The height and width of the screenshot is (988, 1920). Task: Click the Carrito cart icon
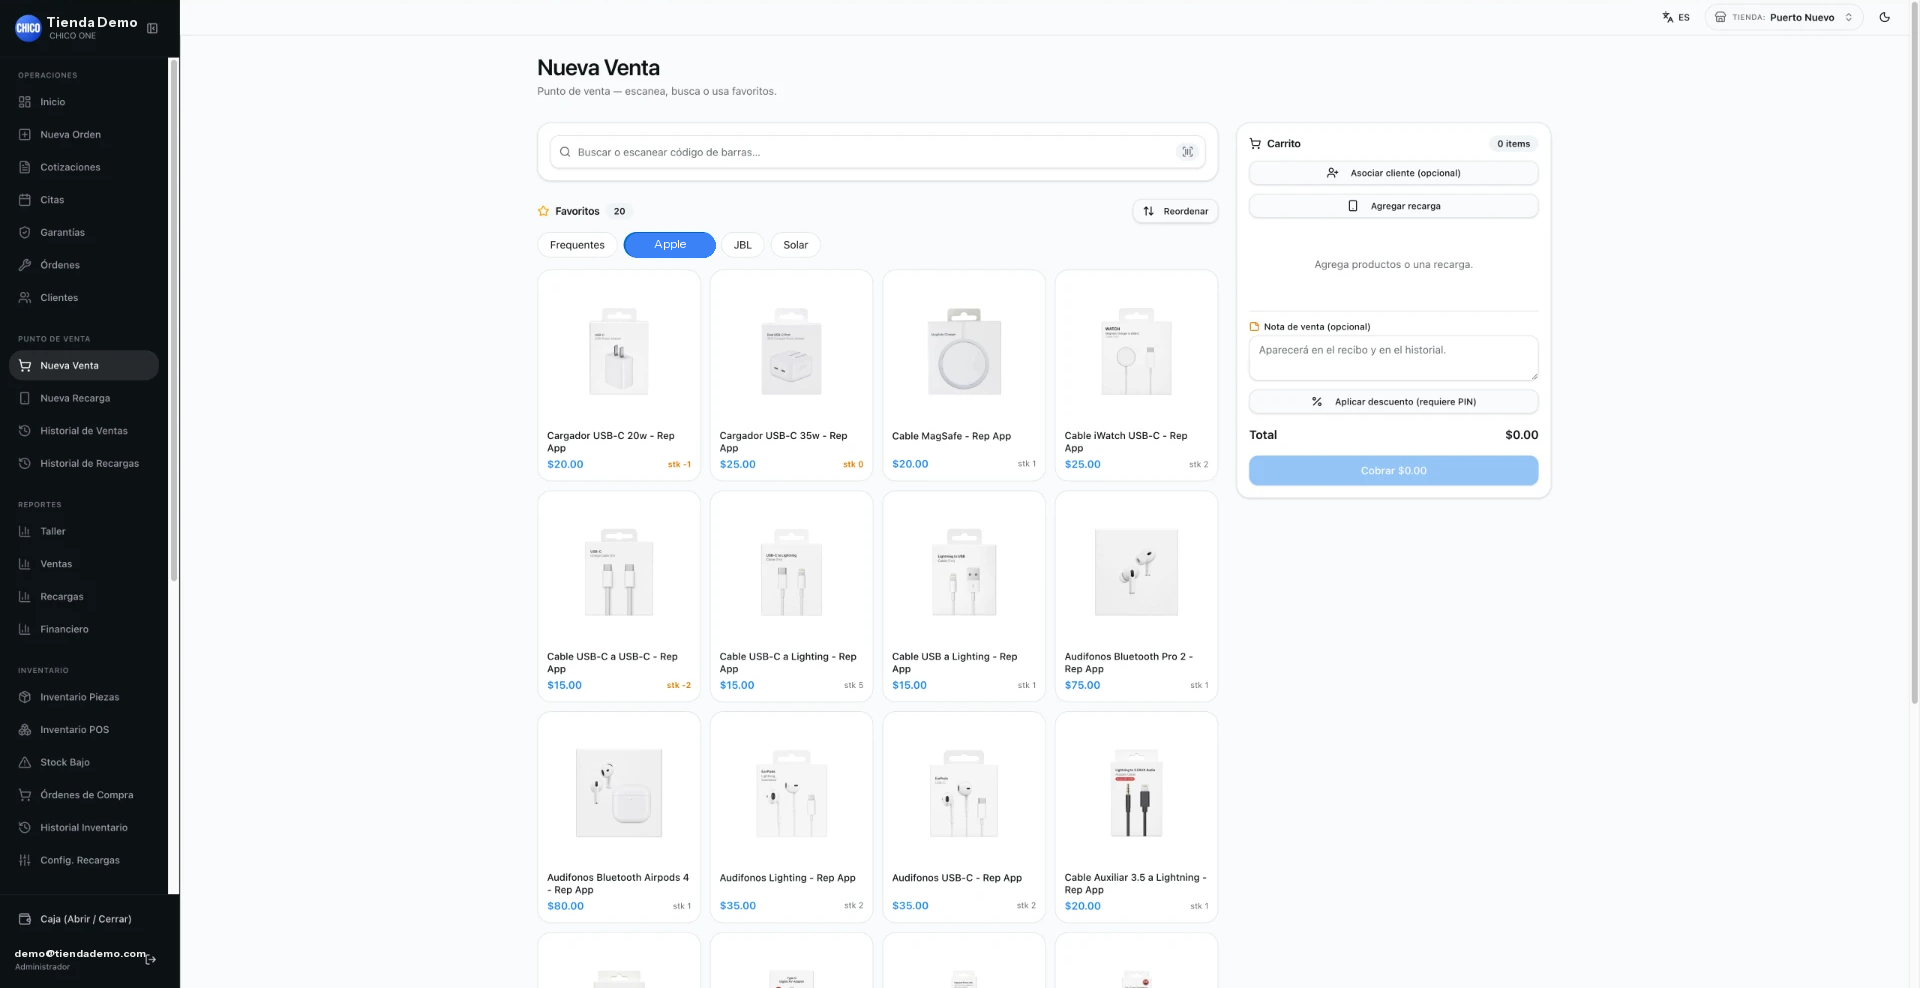1255,144
